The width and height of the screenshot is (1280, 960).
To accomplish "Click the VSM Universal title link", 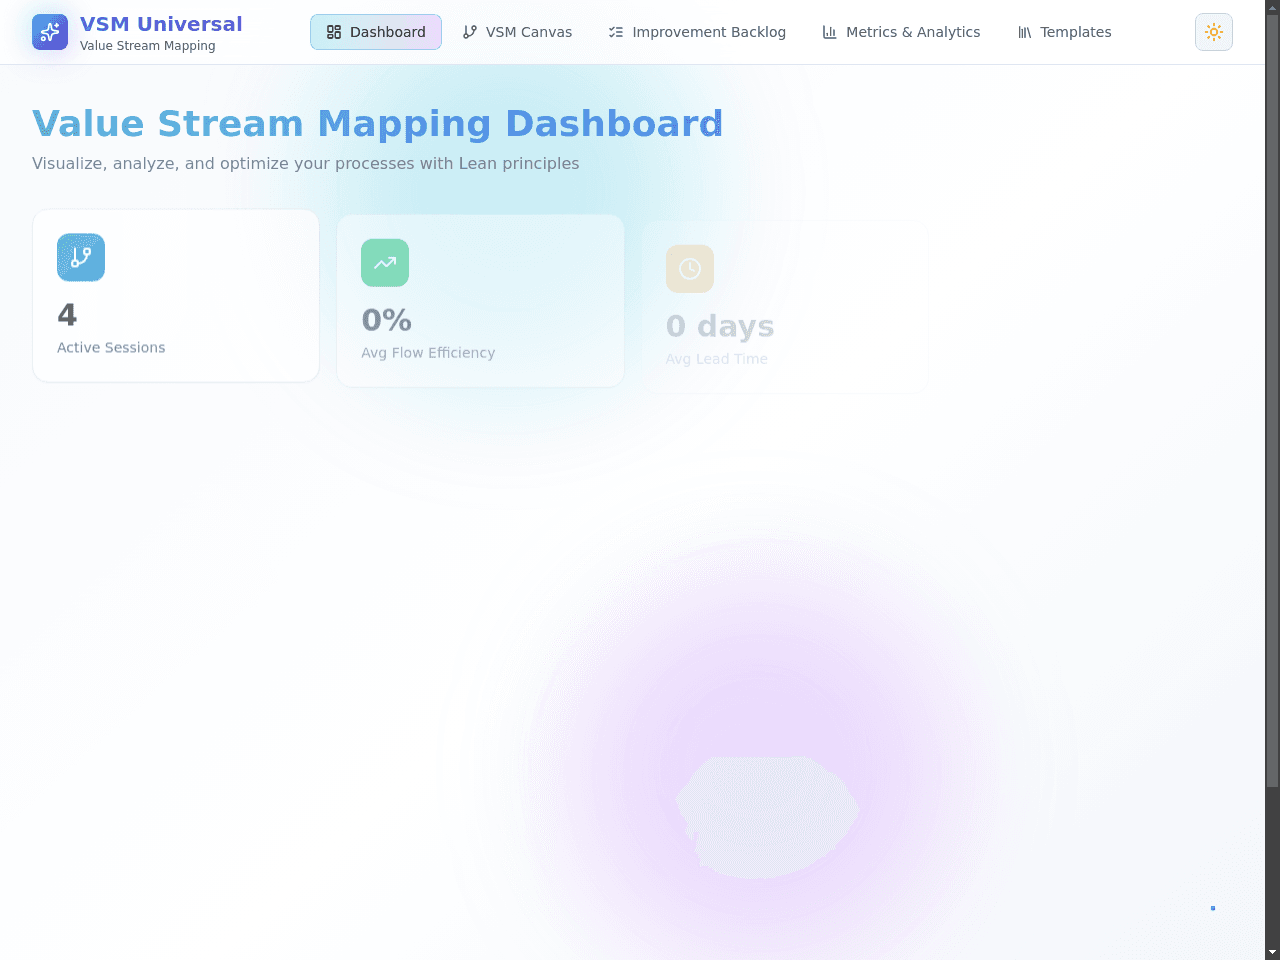I will (x=161, y=24).
